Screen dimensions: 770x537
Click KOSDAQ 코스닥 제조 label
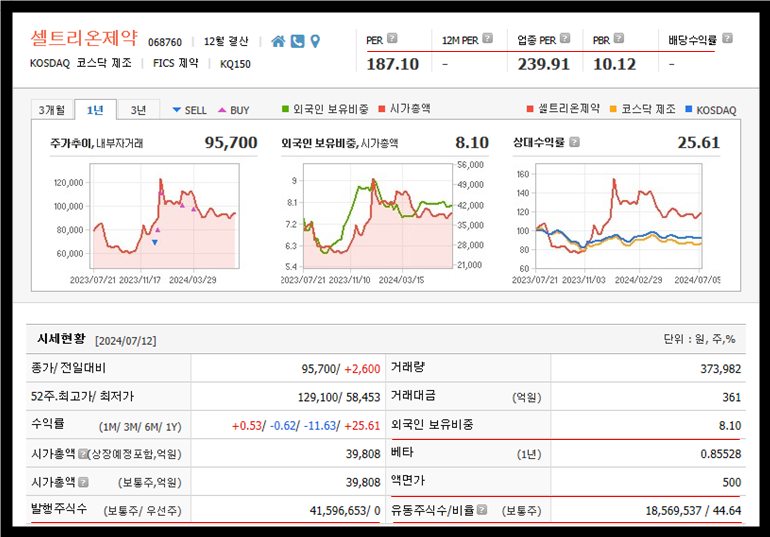point(81,63)
